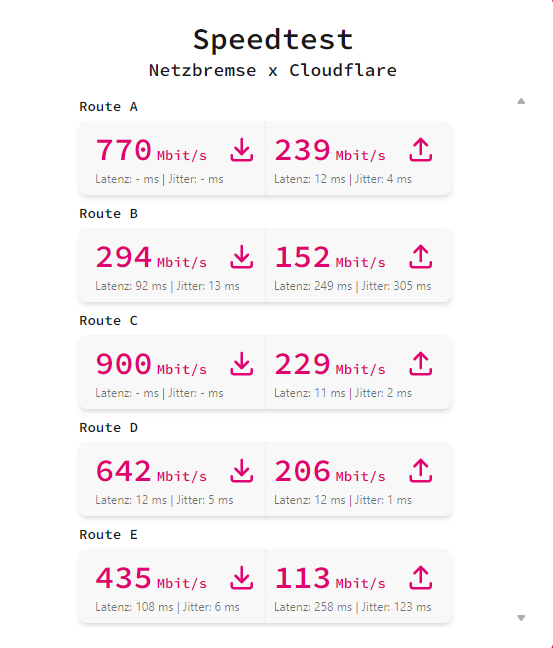Click the Route D upload arrow icon
The height and width of the screenshot is (648, 553).
(x=421, y=471)
